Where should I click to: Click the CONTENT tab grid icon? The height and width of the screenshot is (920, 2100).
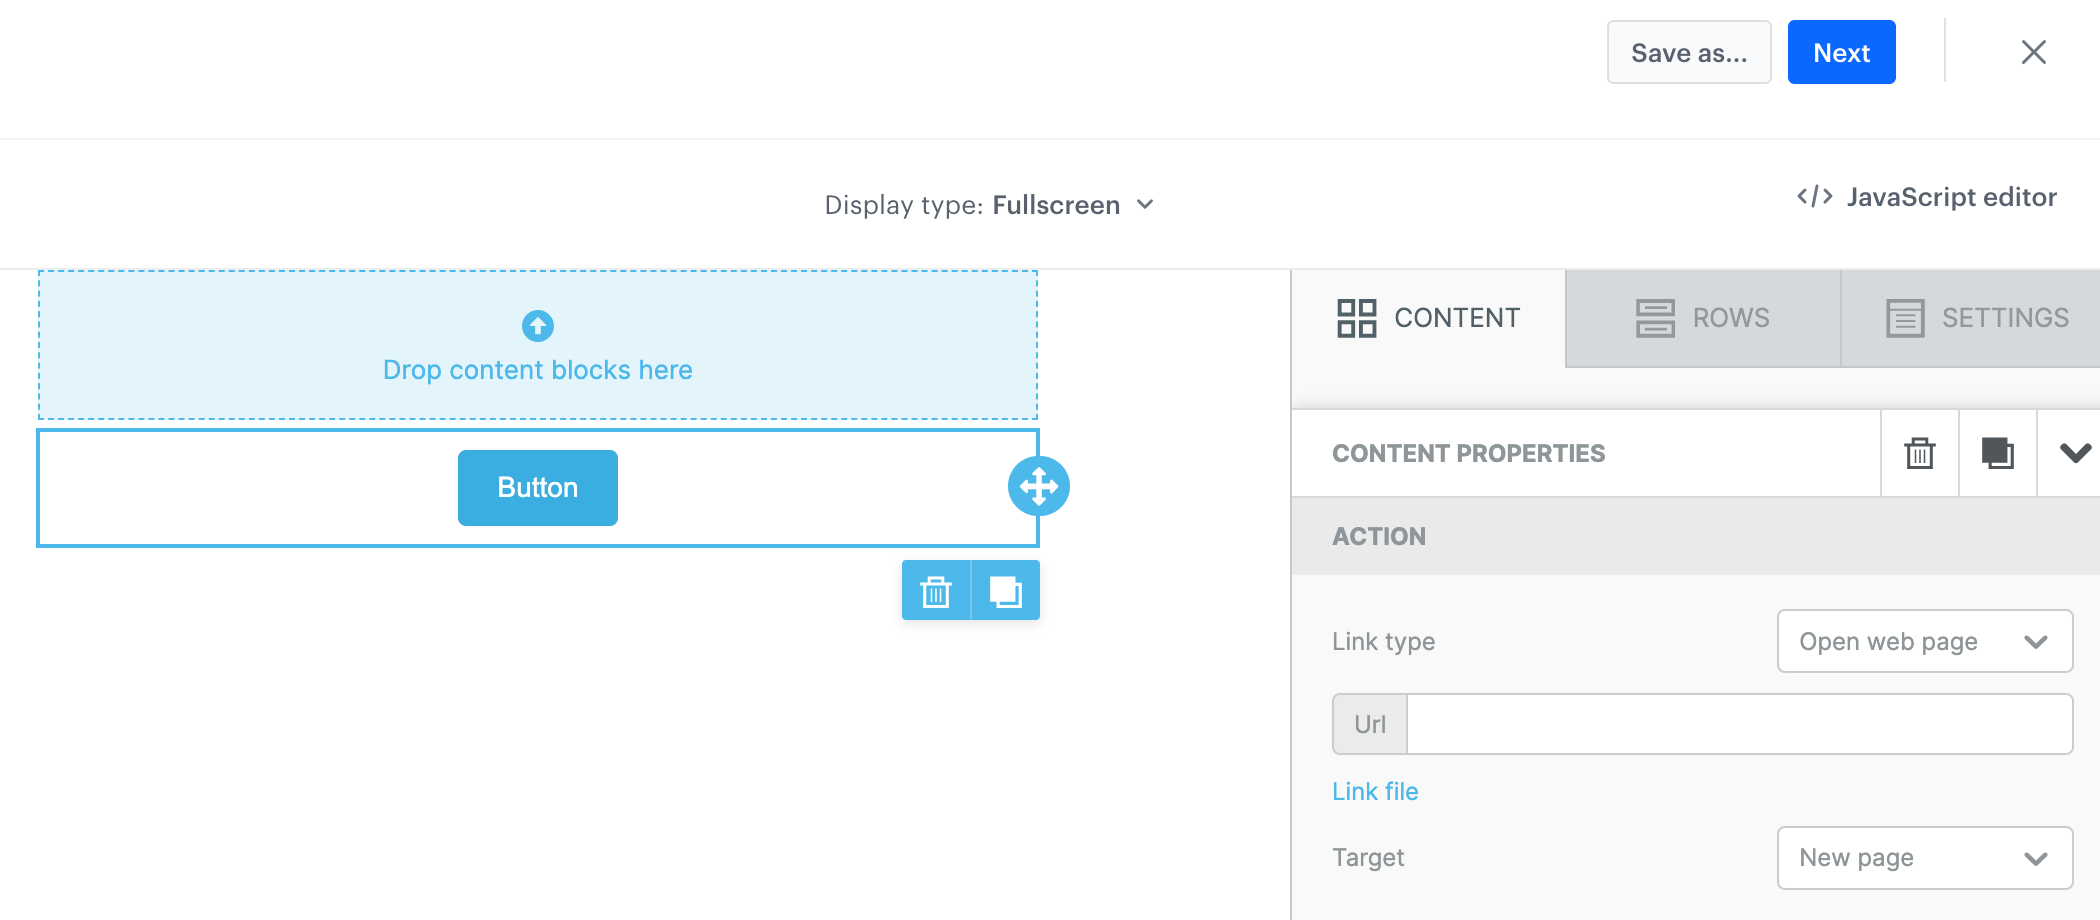(1356, 318)
